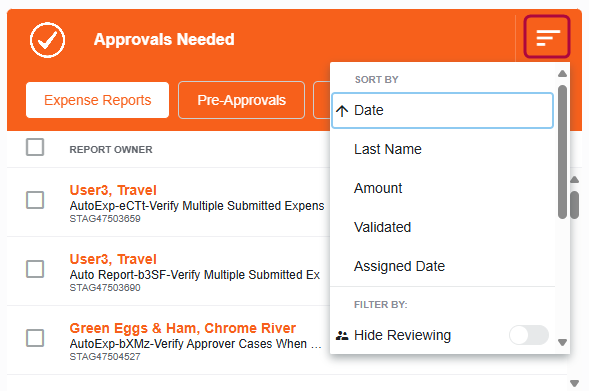Click the report list scroll up arrow

coord(574,180)
